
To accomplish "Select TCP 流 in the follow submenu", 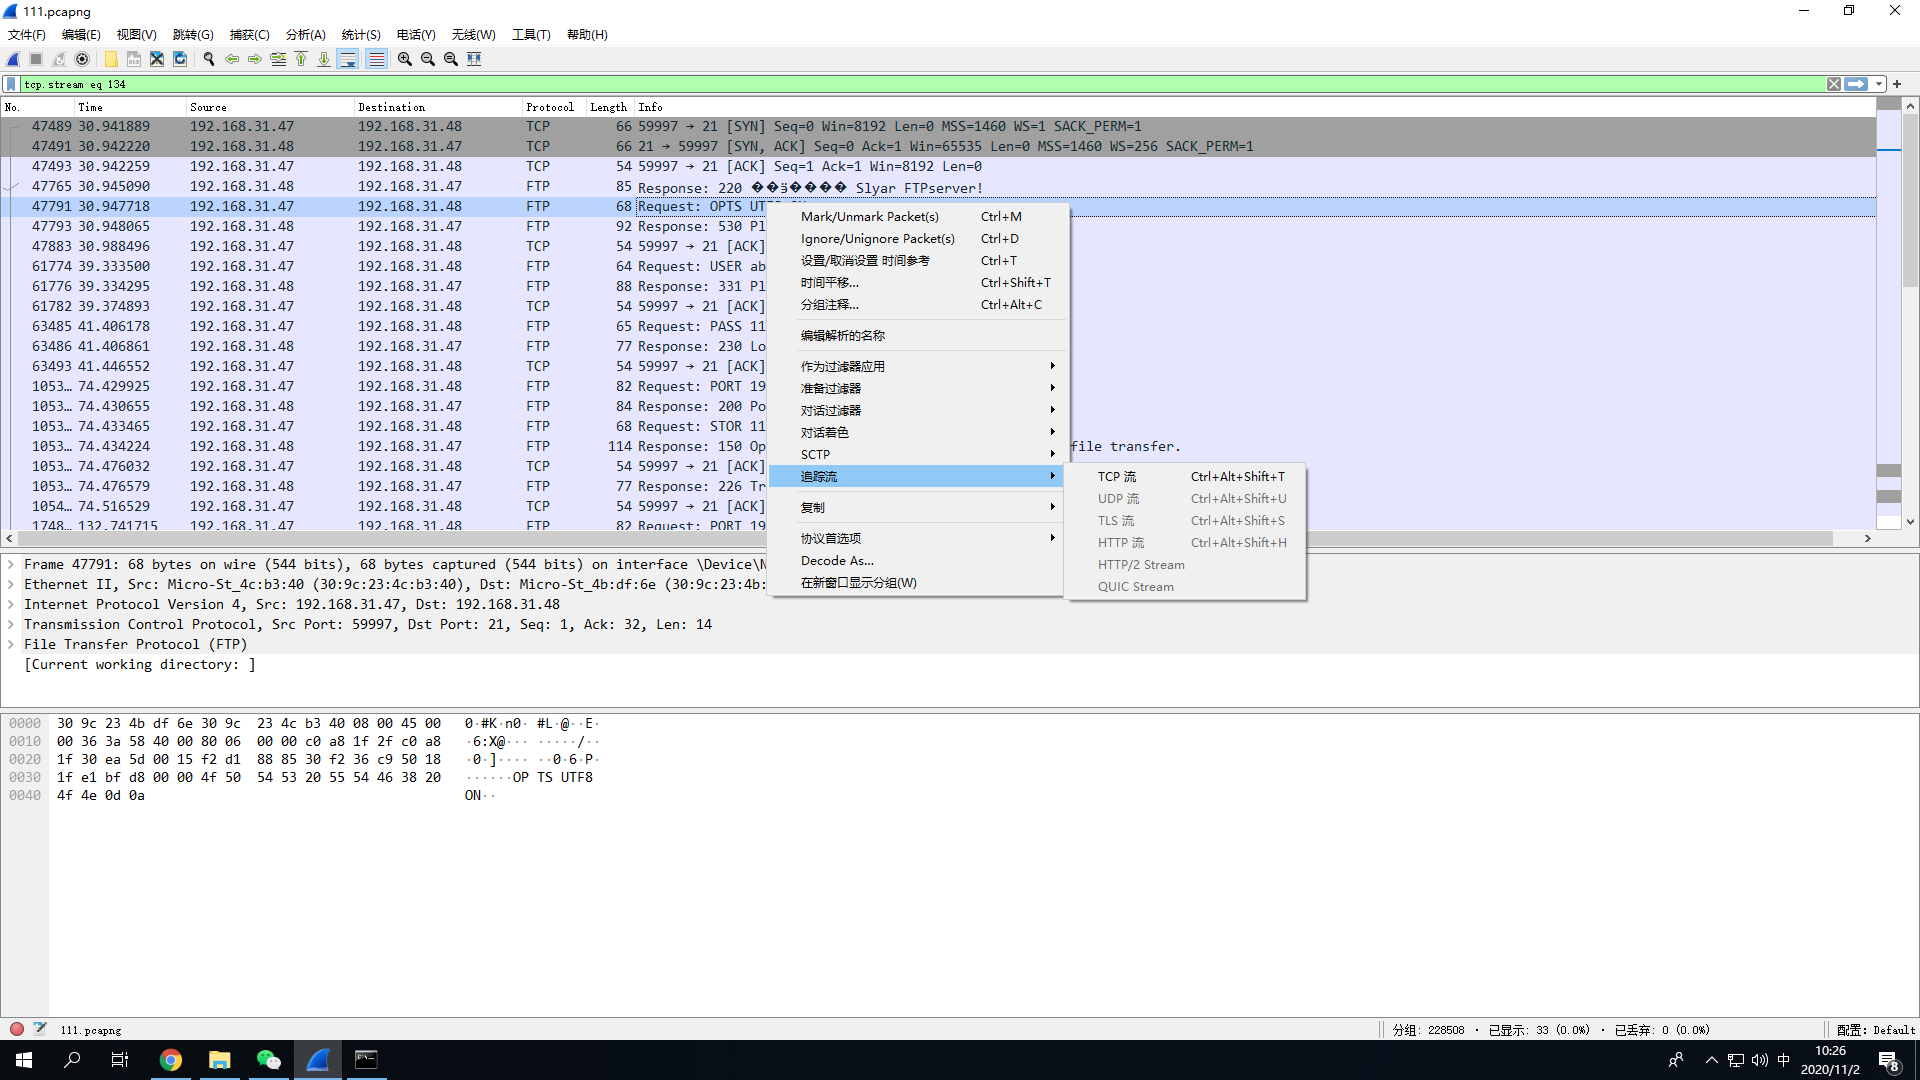I will [x=1116, y=477].
